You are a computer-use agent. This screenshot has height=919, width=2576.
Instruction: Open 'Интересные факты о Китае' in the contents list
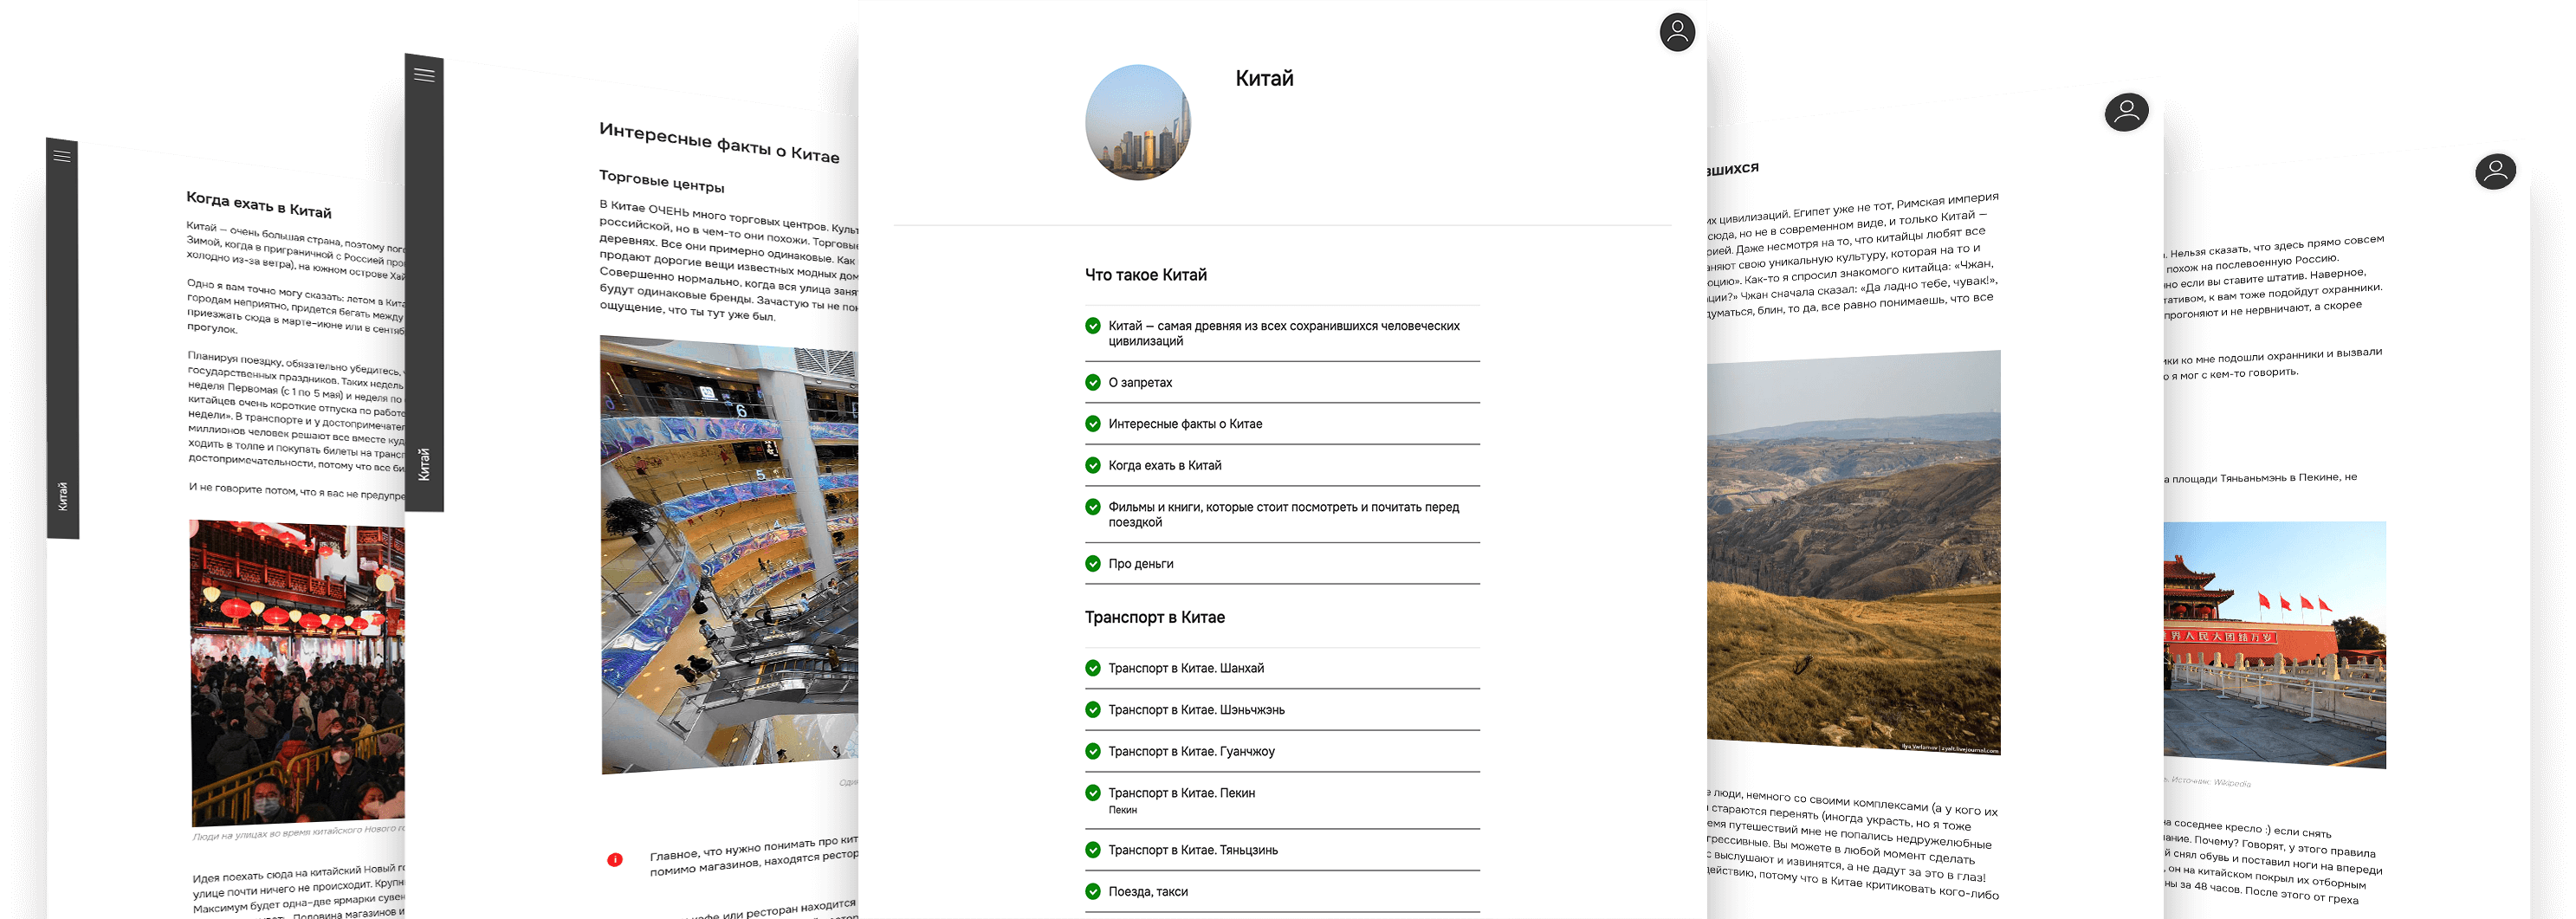click(x=1185, y=424)
